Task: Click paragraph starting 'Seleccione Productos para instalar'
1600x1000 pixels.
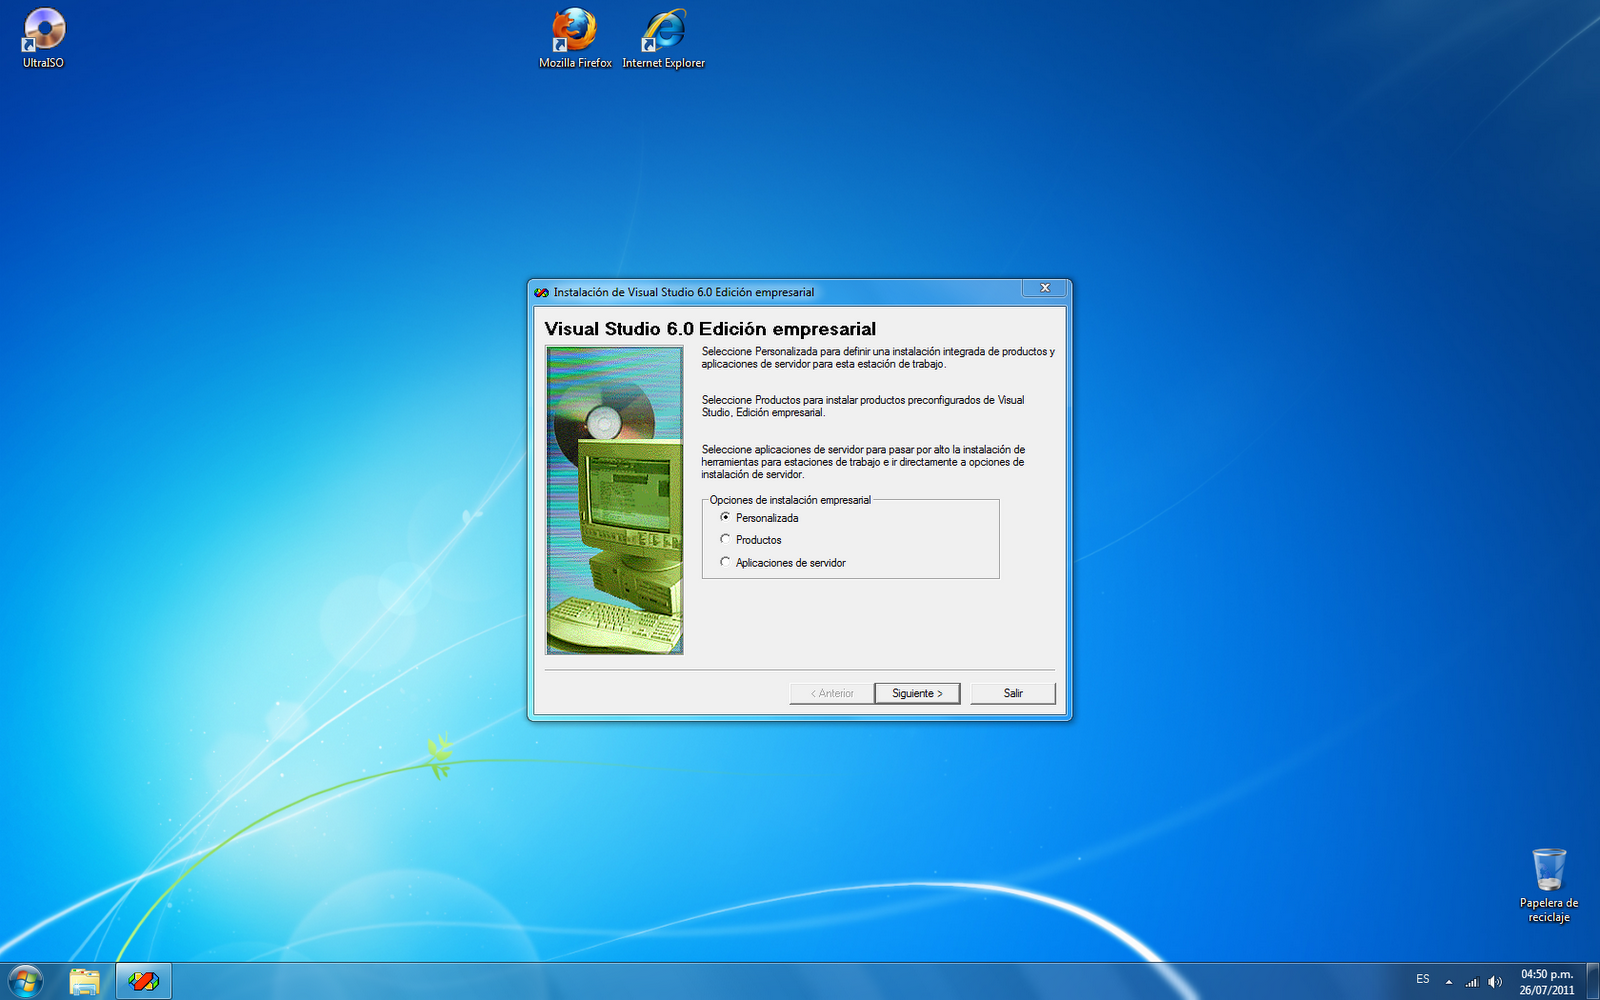Action: pos(863,406)
